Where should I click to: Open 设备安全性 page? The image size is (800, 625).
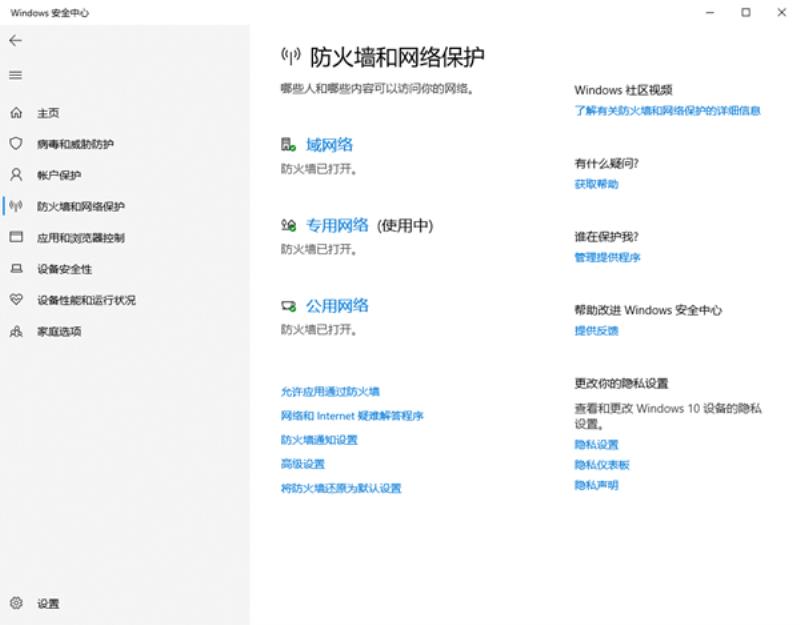64,269
